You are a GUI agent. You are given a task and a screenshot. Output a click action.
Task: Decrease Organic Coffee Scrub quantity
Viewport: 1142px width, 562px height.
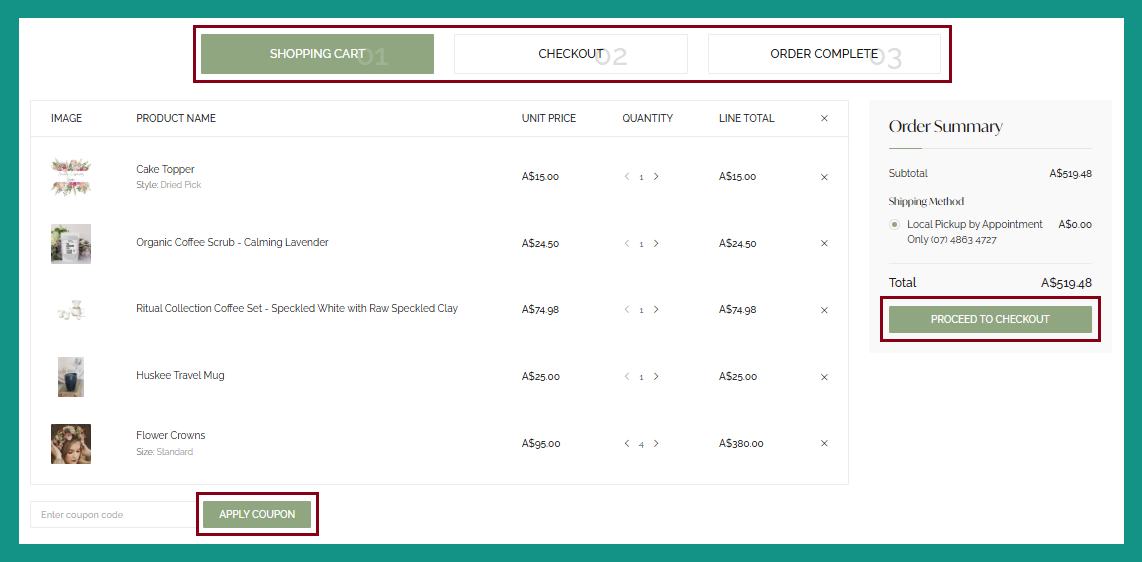pyautogui.click(x=626, y=243)
